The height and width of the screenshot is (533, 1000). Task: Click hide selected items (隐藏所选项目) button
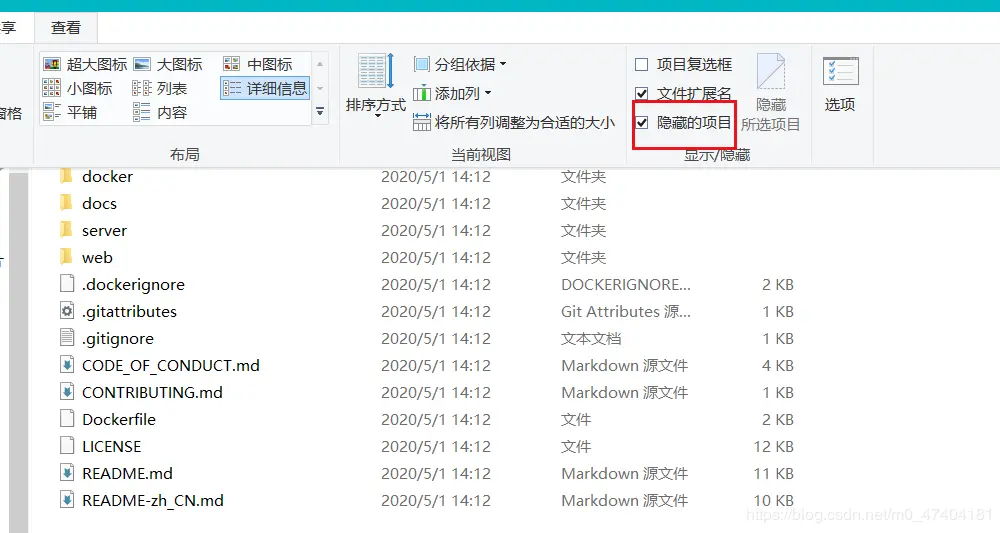[x=770, y=93]
